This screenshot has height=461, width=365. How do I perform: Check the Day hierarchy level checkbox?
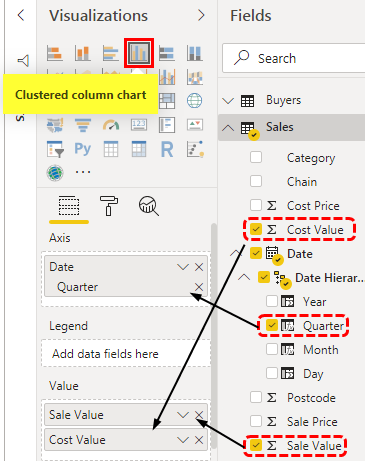[272, 373]
